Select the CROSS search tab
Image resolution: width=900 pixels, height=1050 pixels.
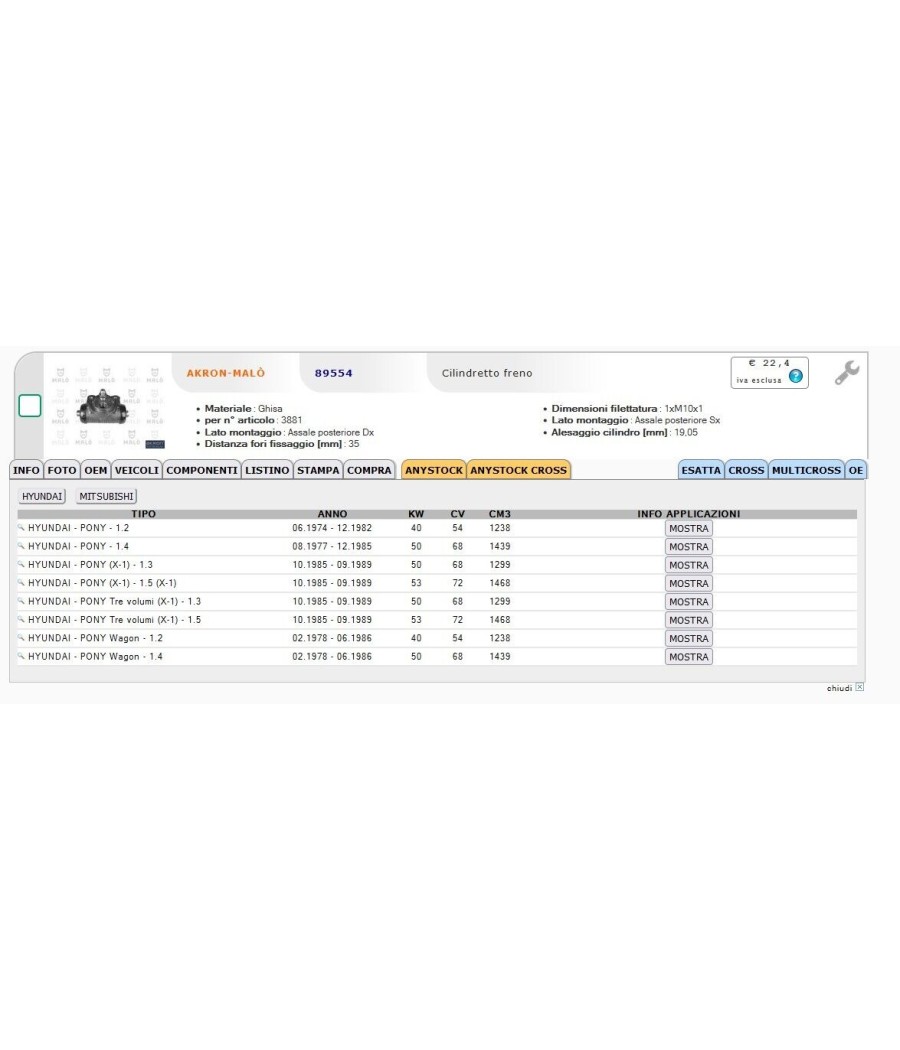746,470
